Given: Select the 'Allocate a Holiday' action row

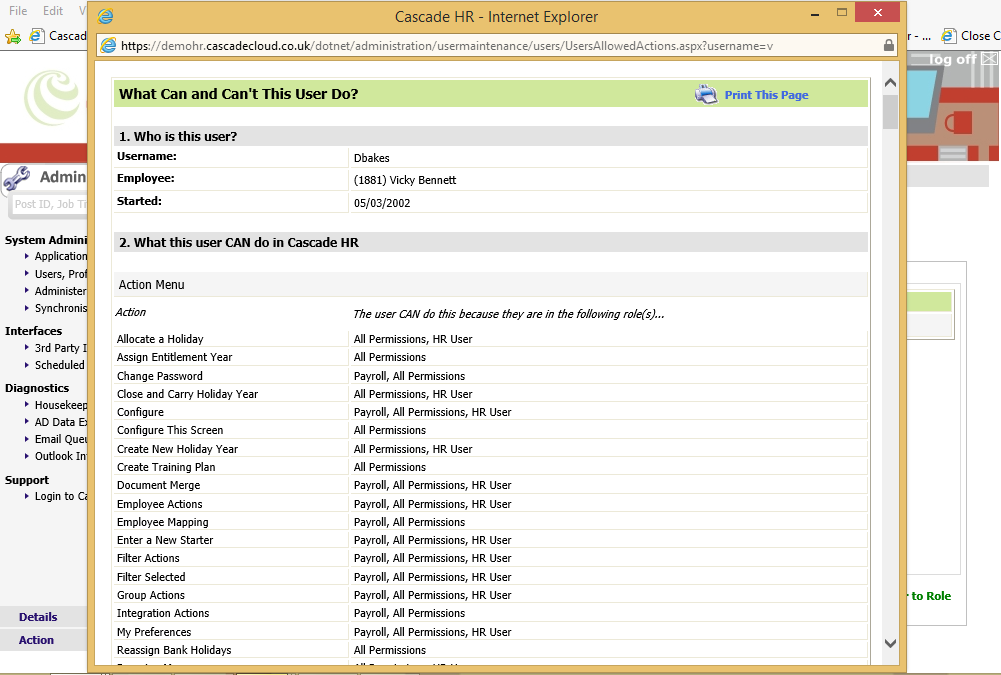Looking at the screenshot, I should [490, 339].
